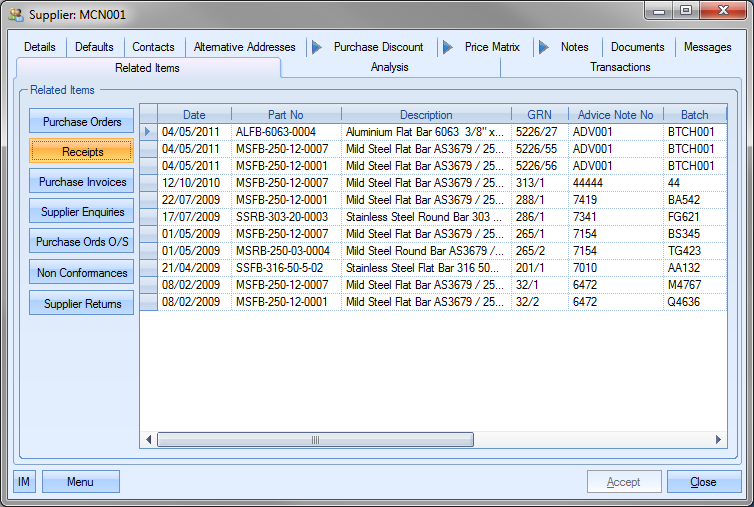This screenshot has width=754, height=507.
Task: Click the left scroll arrow of horizontal scrollbar
Action: (149, 439)
